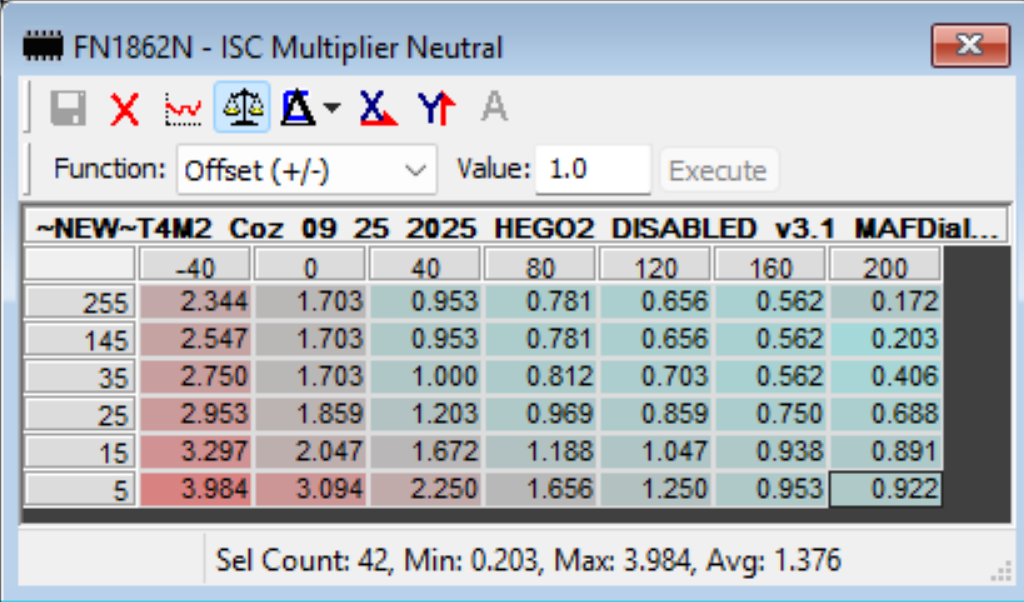Click the table's top-left corner cell

(79, 266)
